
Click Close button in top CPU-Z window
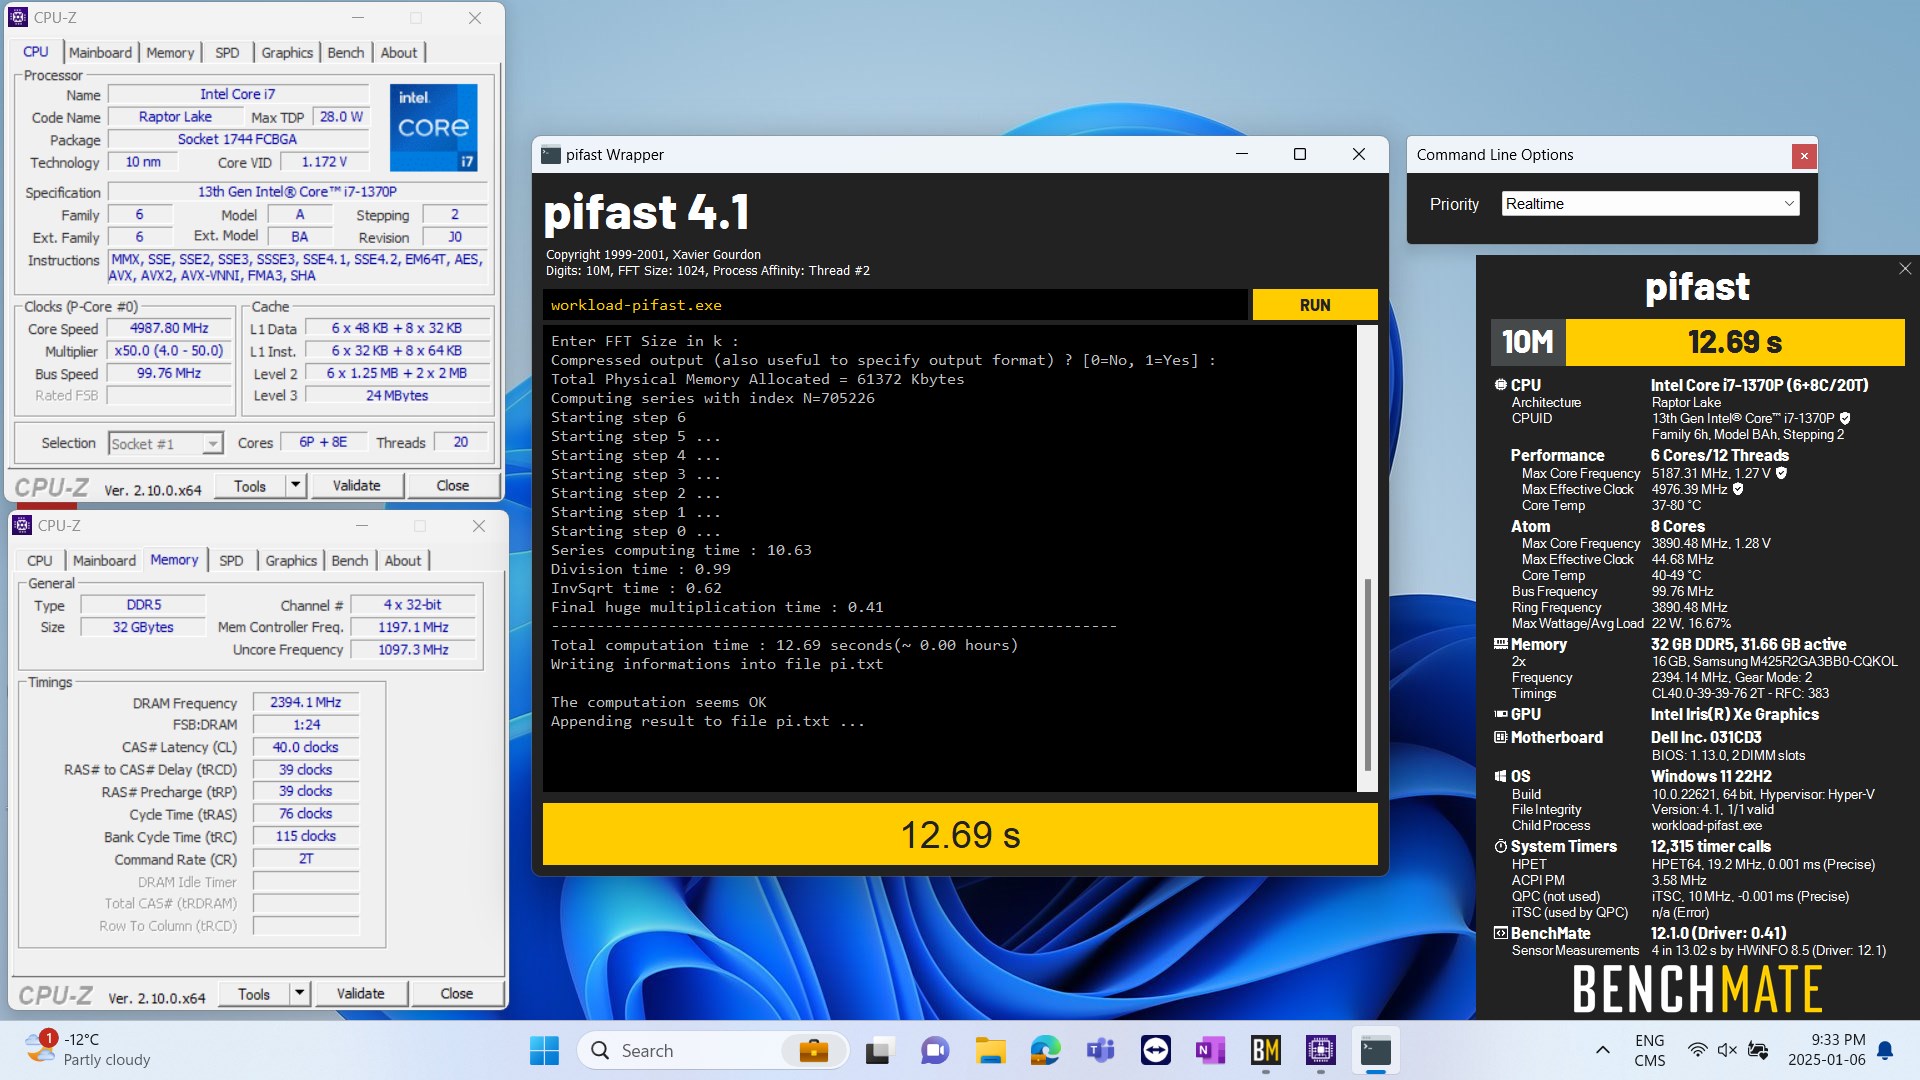[x=452, y=485]
